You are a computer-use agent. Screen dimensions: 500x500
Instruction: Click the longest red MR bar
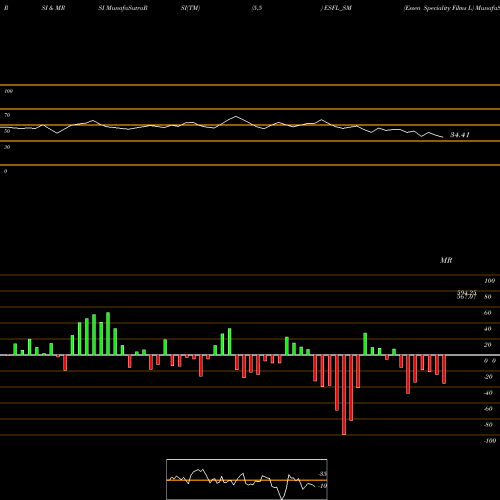point(344,395)
